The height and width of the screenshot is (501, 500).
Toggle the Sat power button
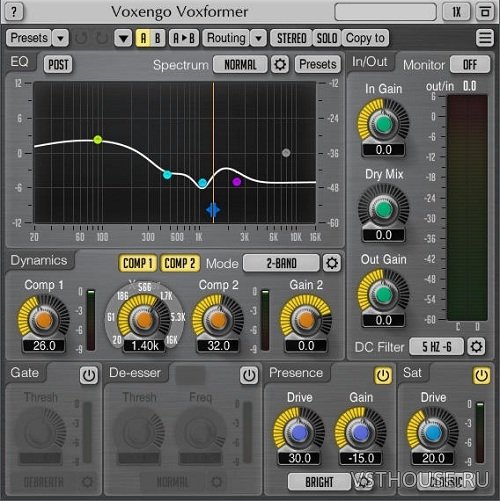pyautogui.click(x=481, y=376)
